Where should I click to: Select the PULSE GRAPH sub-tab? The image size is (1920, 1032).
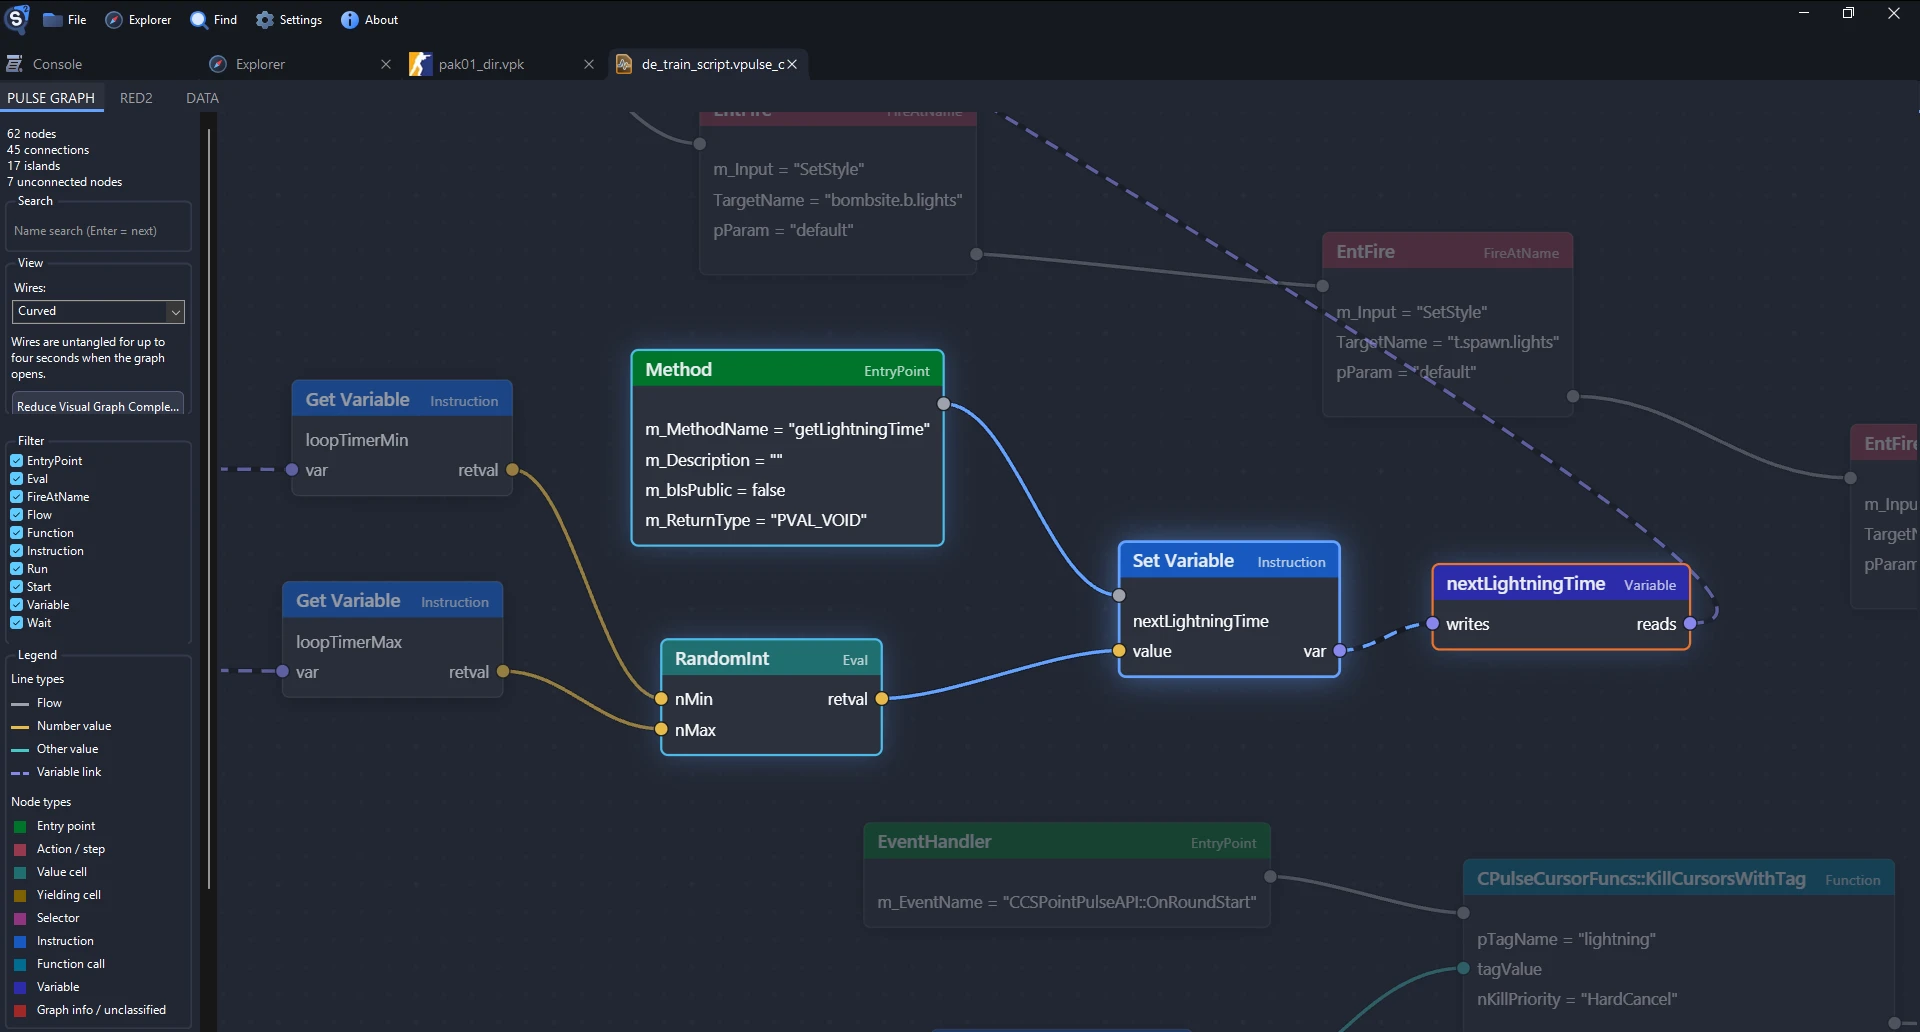51,98
